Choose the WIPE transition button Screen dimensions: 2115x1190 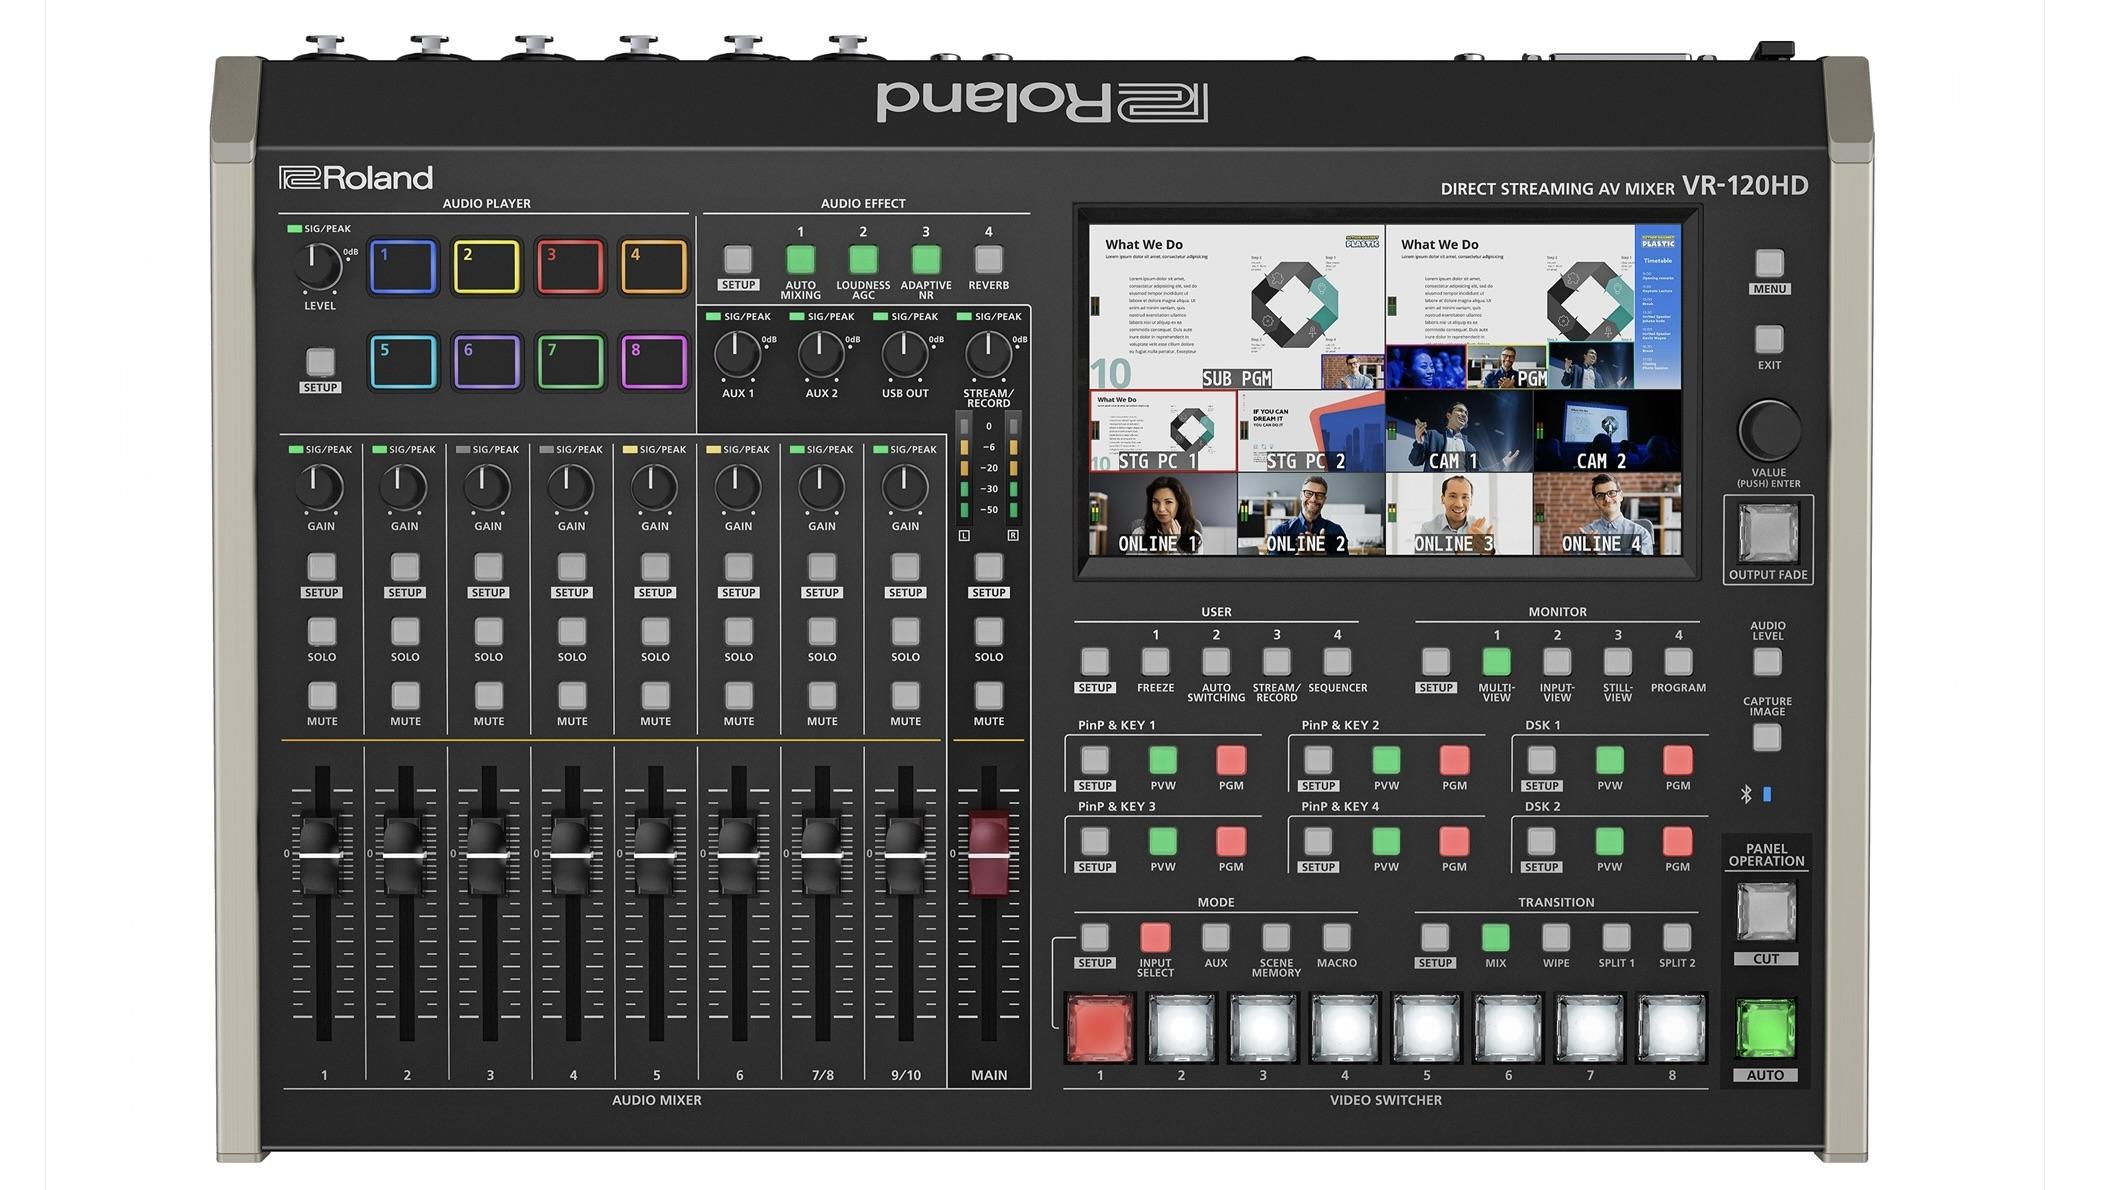(1555, 937)
